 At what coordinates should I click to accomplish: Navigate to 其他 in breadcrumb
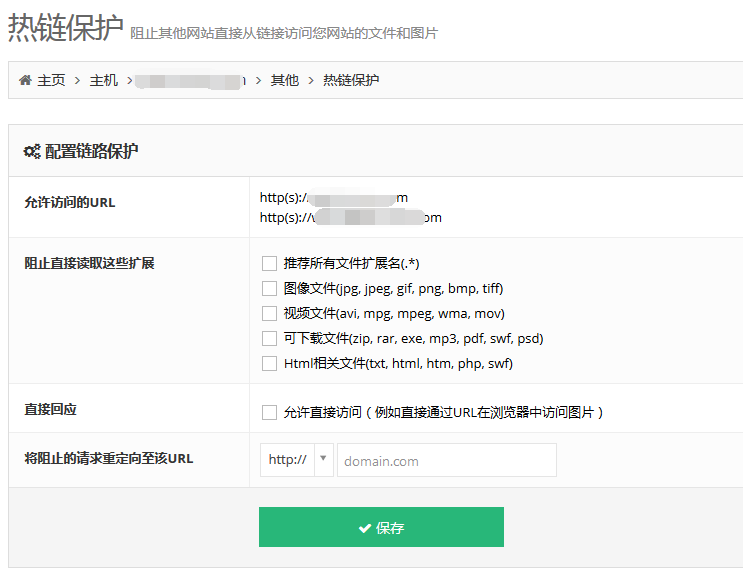pyautogui.click(x=284, y=80)
